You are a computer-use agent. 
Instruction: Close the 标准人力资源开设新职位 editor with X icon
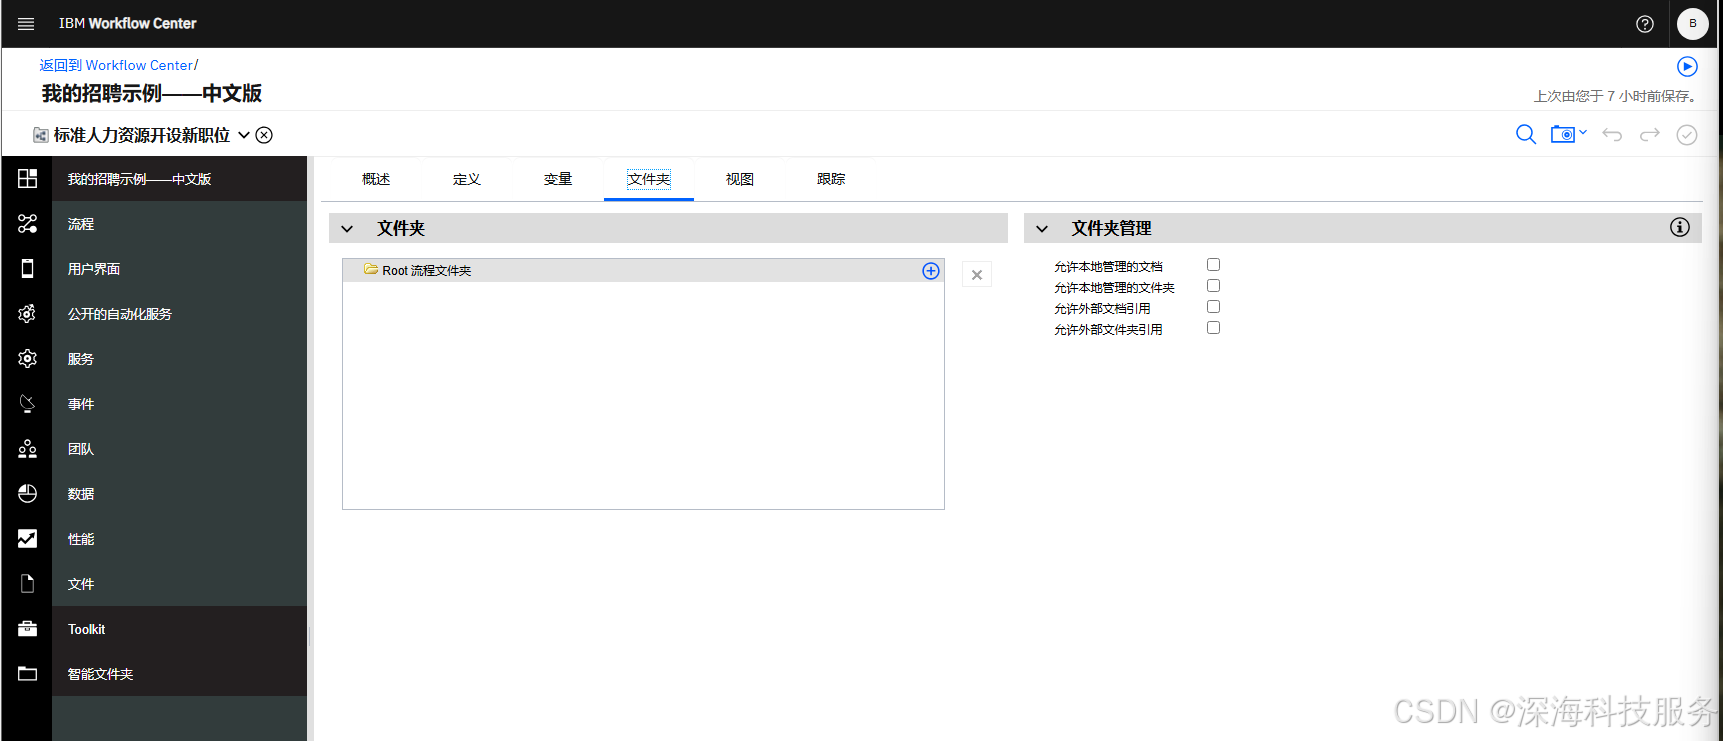click(x=264, y=135)
